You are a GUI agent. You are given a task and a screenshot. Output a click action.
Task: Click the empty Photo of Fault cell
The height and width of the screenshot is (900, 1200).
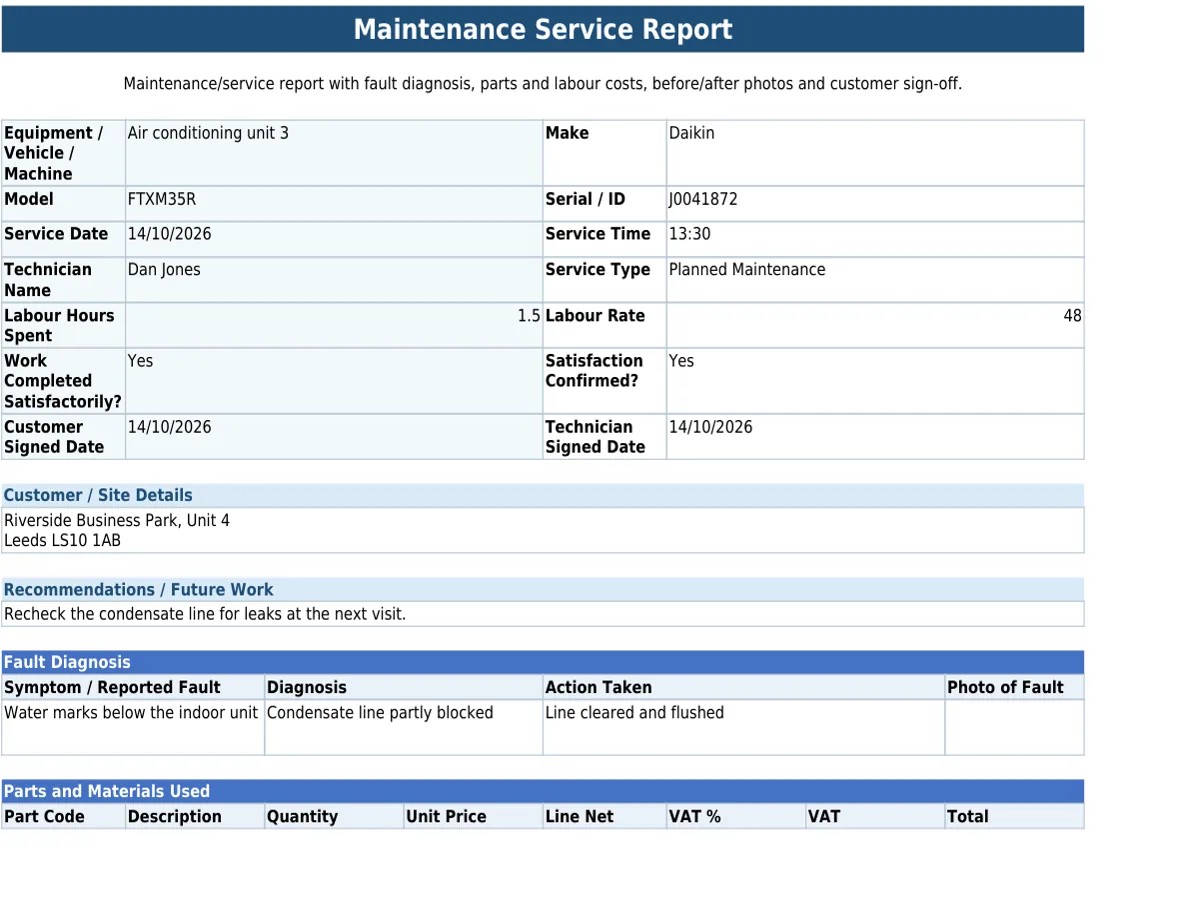click(1014, 727)
